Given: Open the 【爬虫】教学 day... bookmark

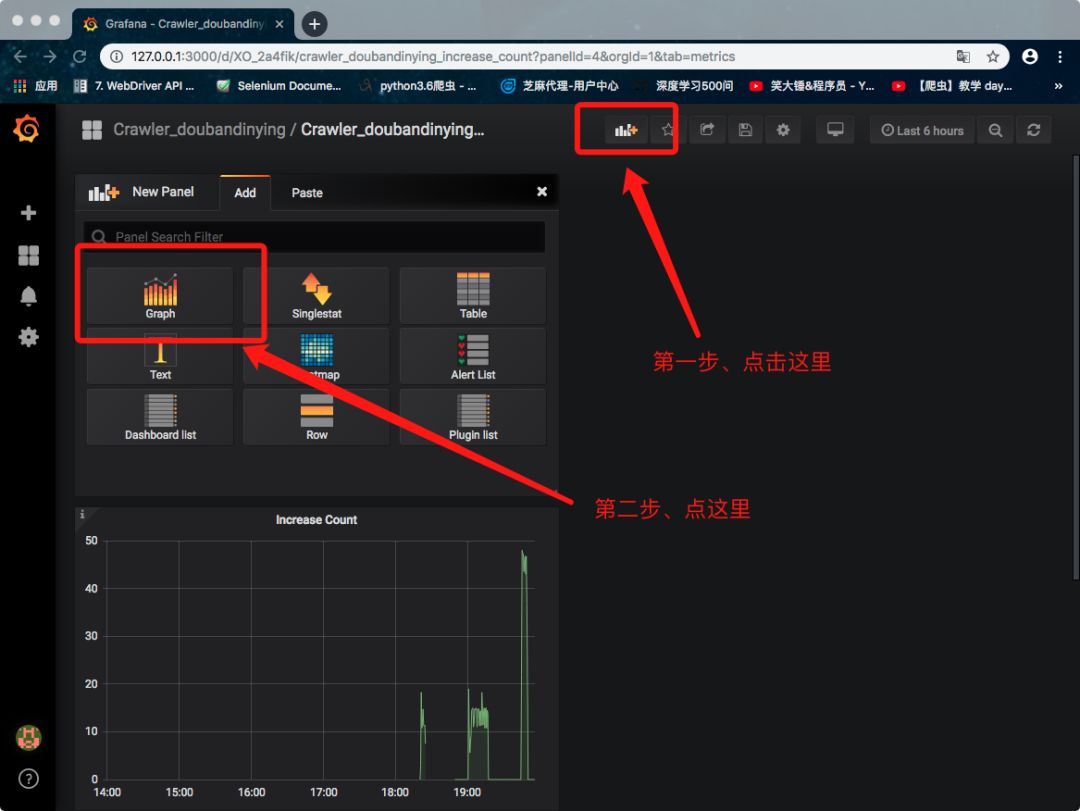Looking at the screenshot, I should [953, 85].
